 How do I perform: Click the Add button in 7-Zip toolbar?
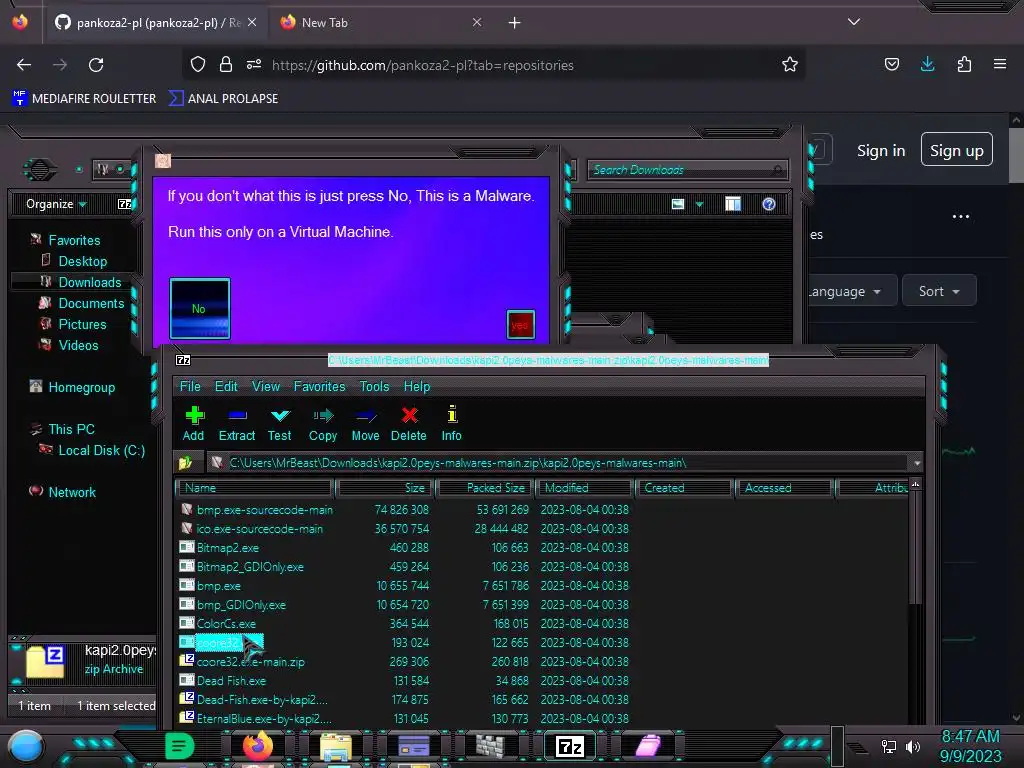[x=193, y=424]
